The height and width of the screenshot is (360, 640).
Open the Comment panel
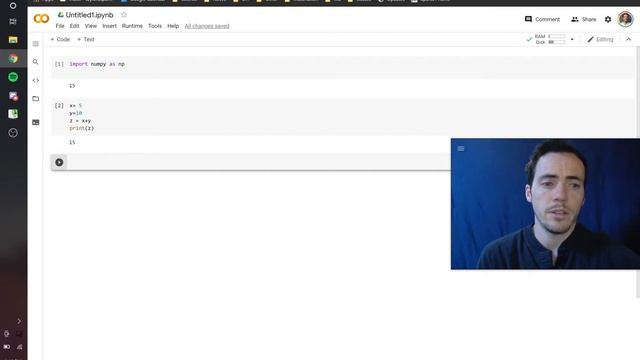[x=542, y=19]
